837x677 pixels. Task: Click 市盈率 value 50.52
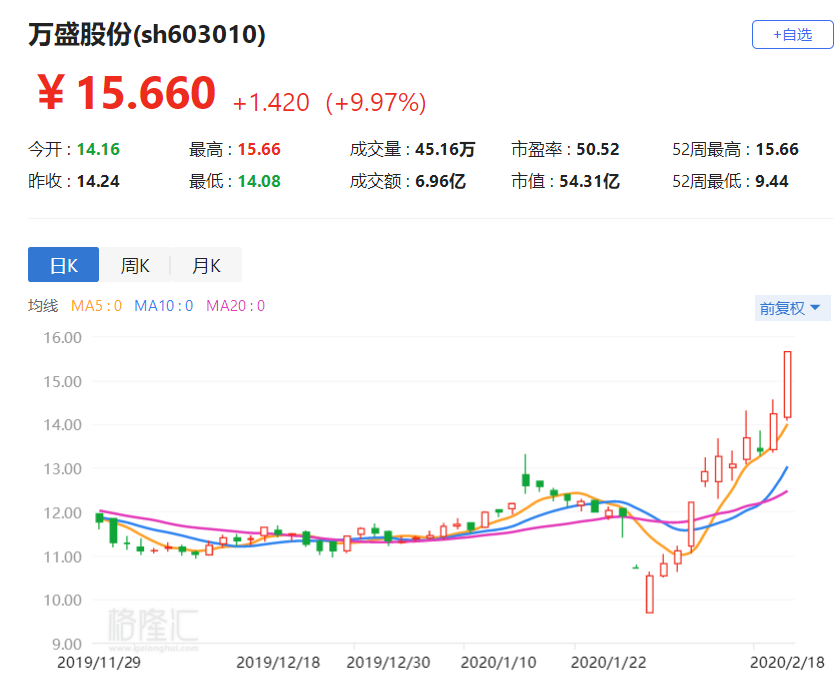(x=598, y=149)
